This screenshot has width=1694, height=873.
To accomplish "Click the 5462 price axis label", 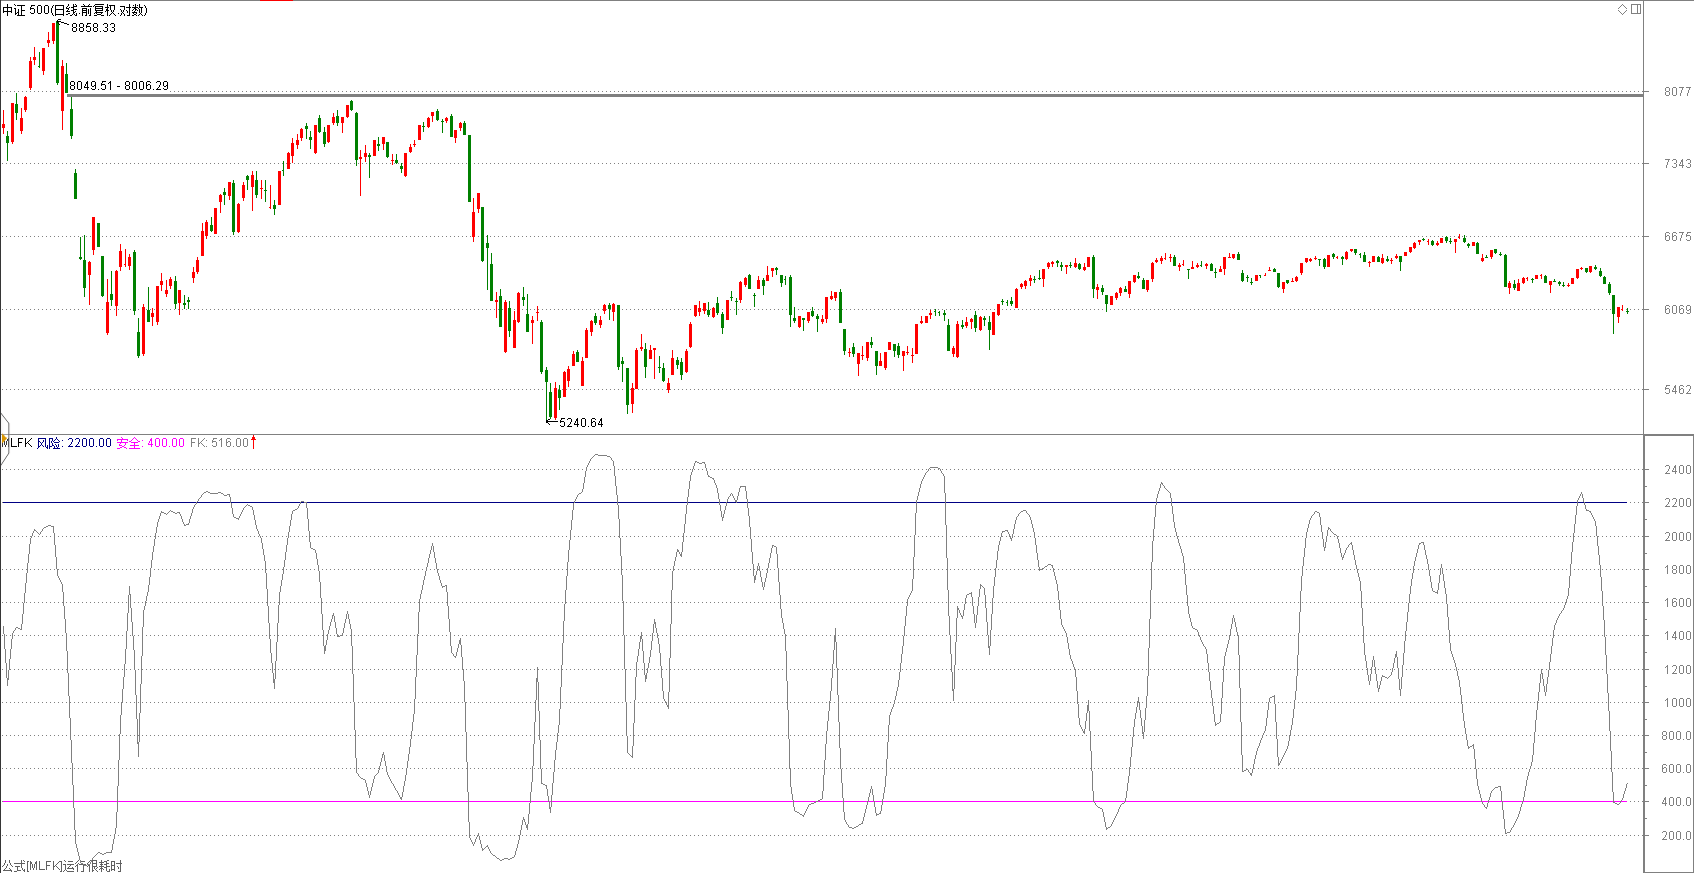I will click(1677, 390).
